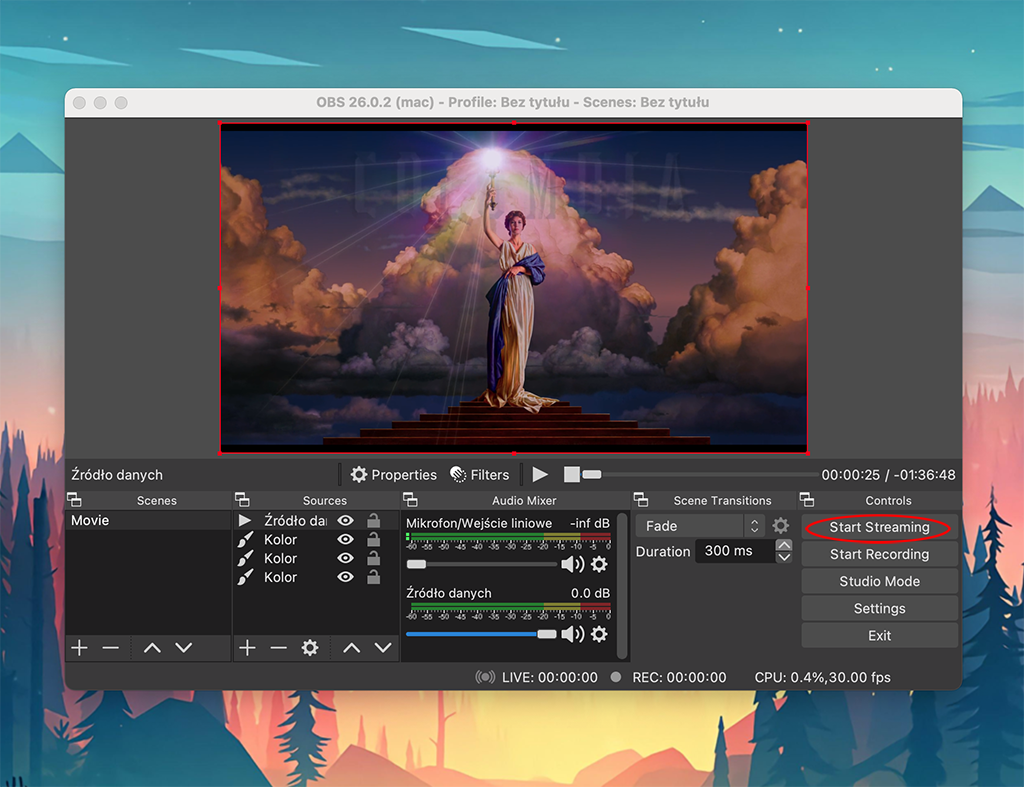Pop out the Controls dock
This screenshot has width=1024, height=787.
807,500
